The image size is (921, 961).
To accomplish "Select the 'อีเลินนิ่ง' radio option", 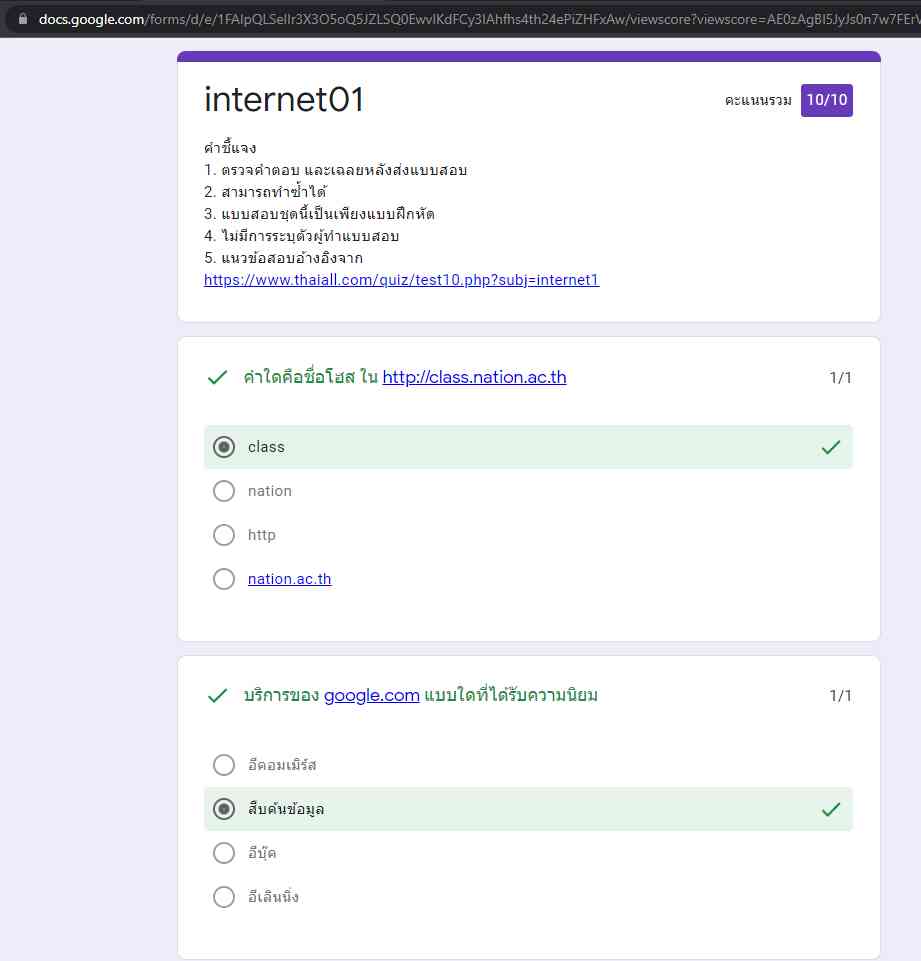I will point(224,897).
